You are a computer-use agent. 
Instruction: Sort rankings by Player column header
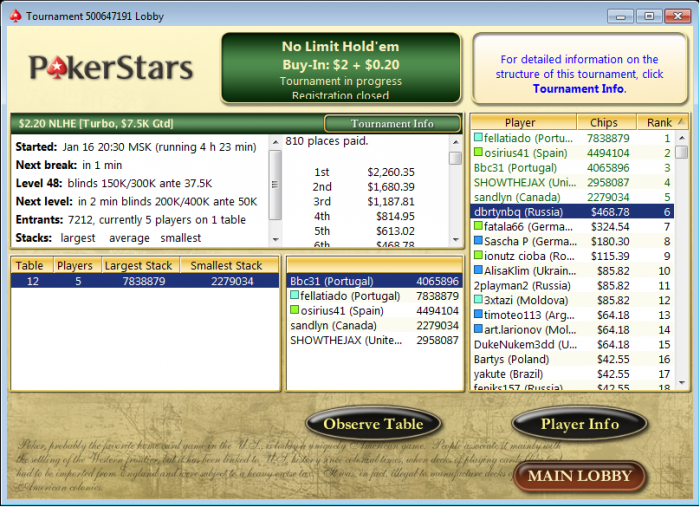coord(524,122)
